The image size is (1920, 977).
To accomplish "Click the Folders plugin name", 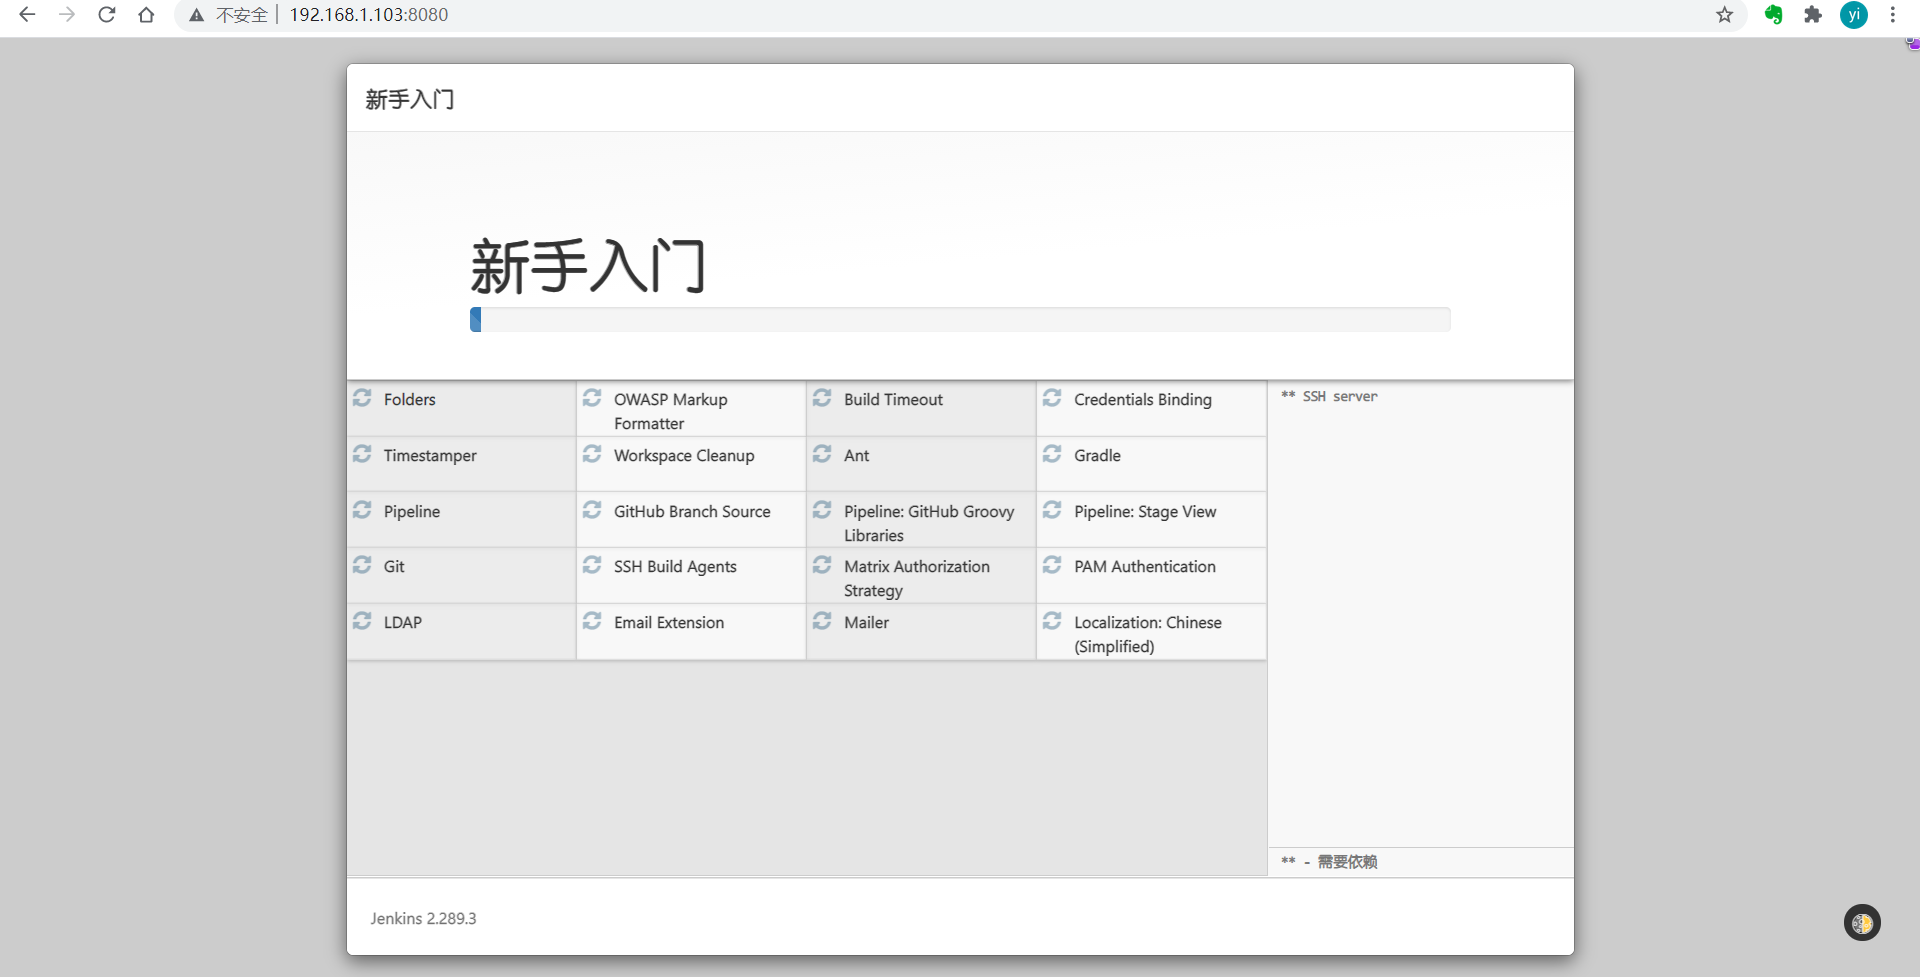I will pyautogui.click(x=410, y=400).
